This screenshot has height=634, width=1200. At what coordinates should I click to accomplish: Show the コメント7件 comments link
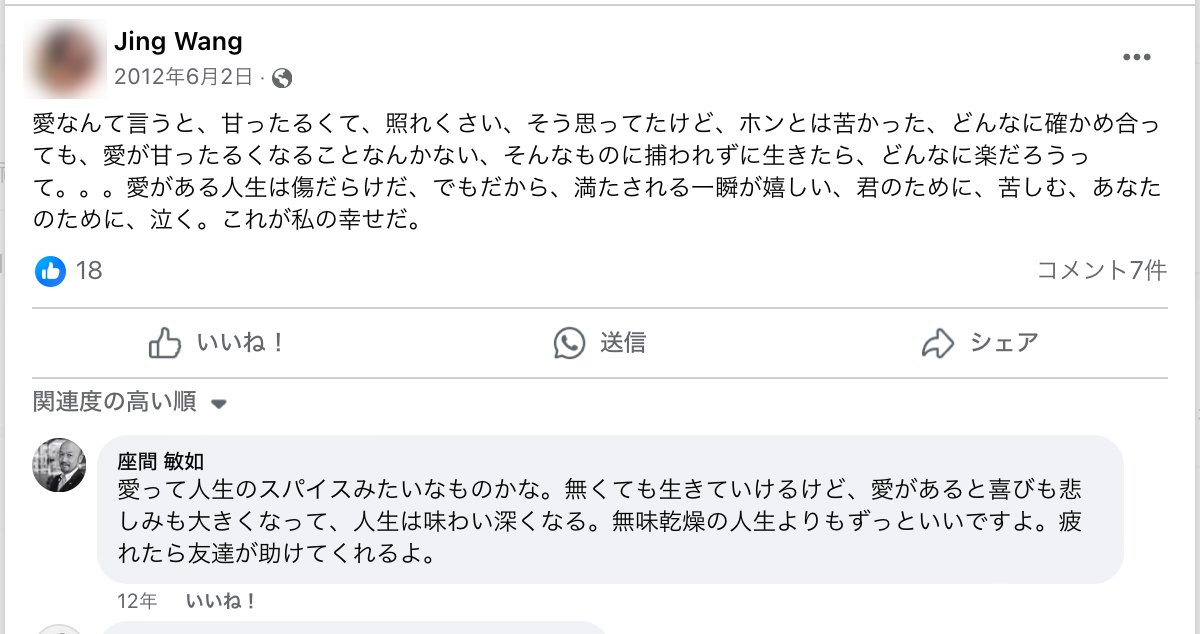pyautogui.click(x=1101, y=270)
